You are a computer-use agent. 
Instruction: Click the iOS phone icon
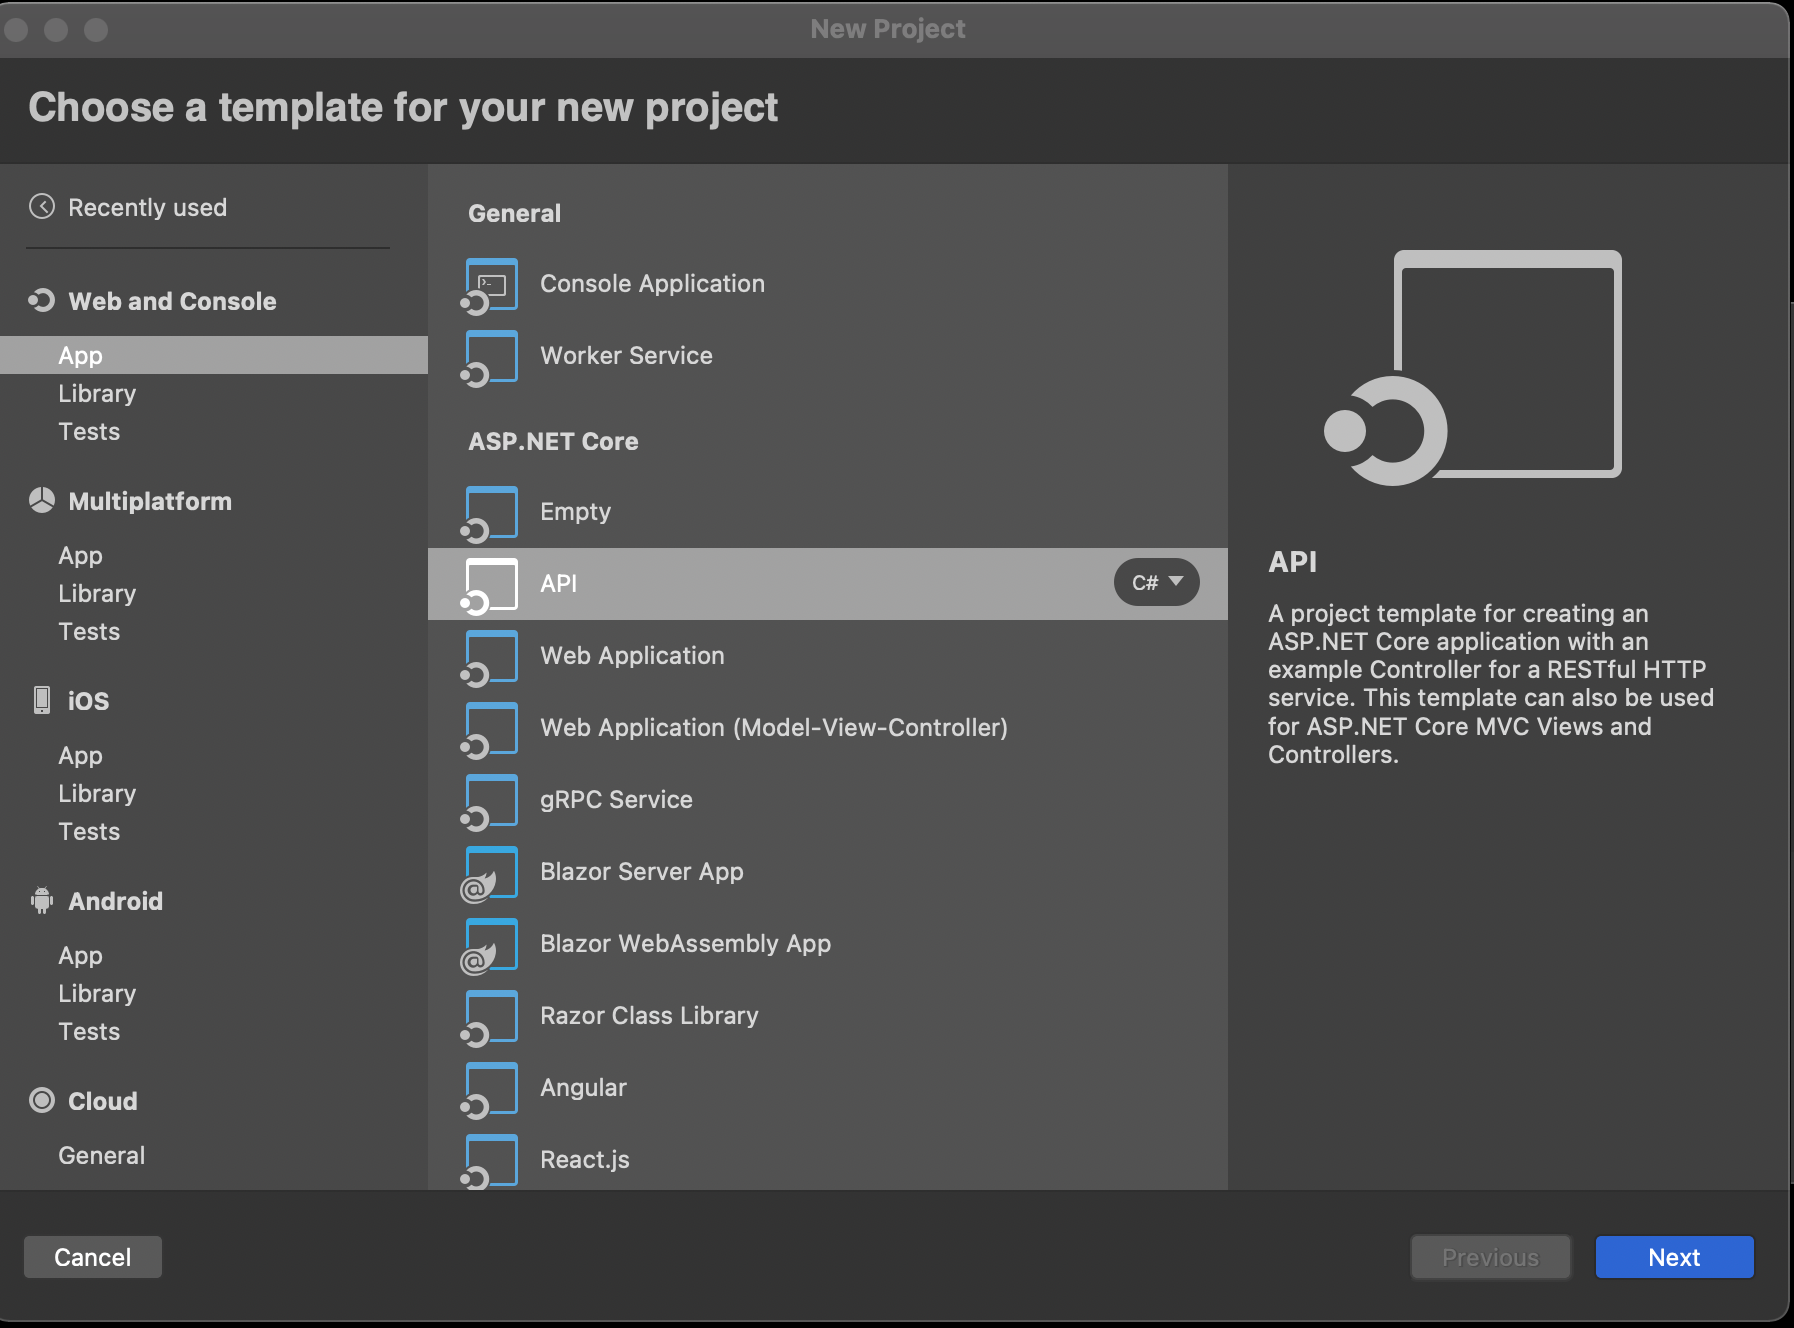pyautogui.click(x=42, y=700)
